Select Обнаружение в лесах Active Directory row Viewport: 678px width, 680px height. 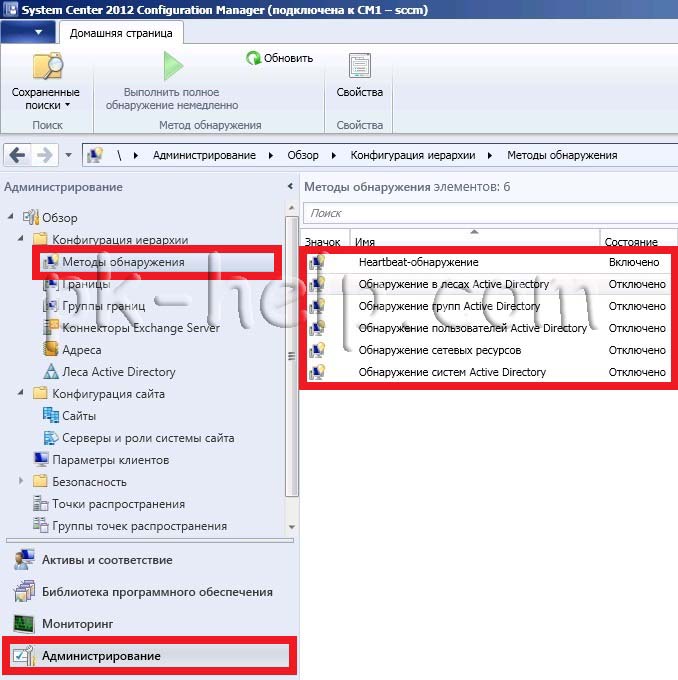point(489,284)
